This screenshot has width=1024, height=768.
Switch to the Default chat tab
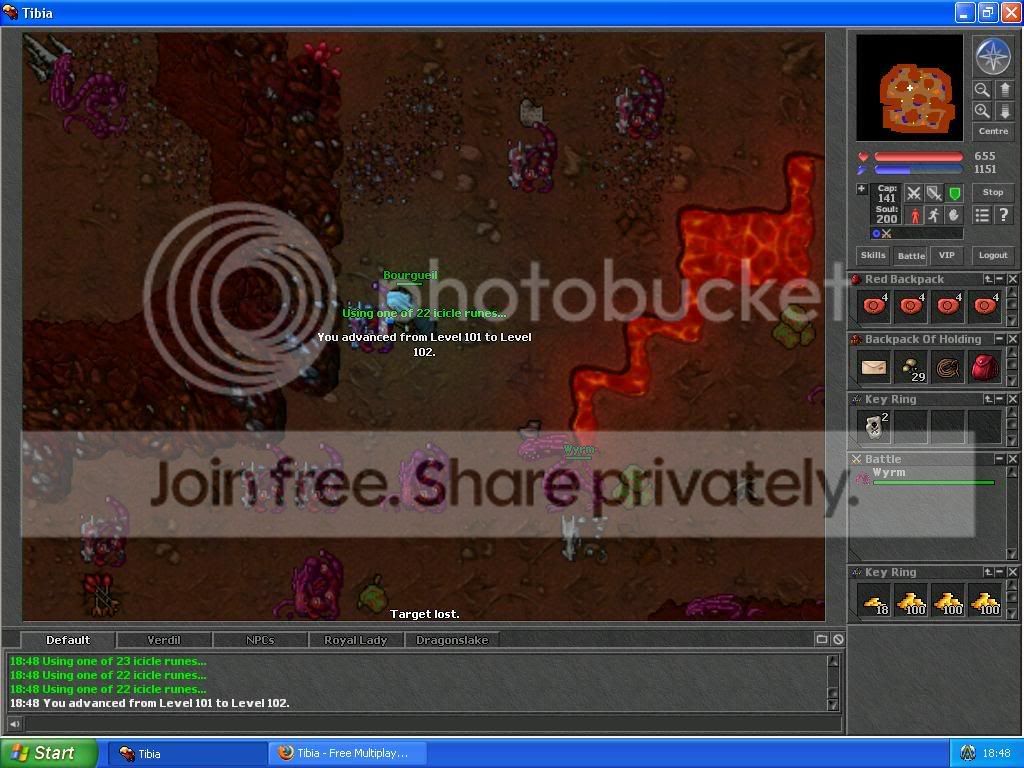[68, 640]
